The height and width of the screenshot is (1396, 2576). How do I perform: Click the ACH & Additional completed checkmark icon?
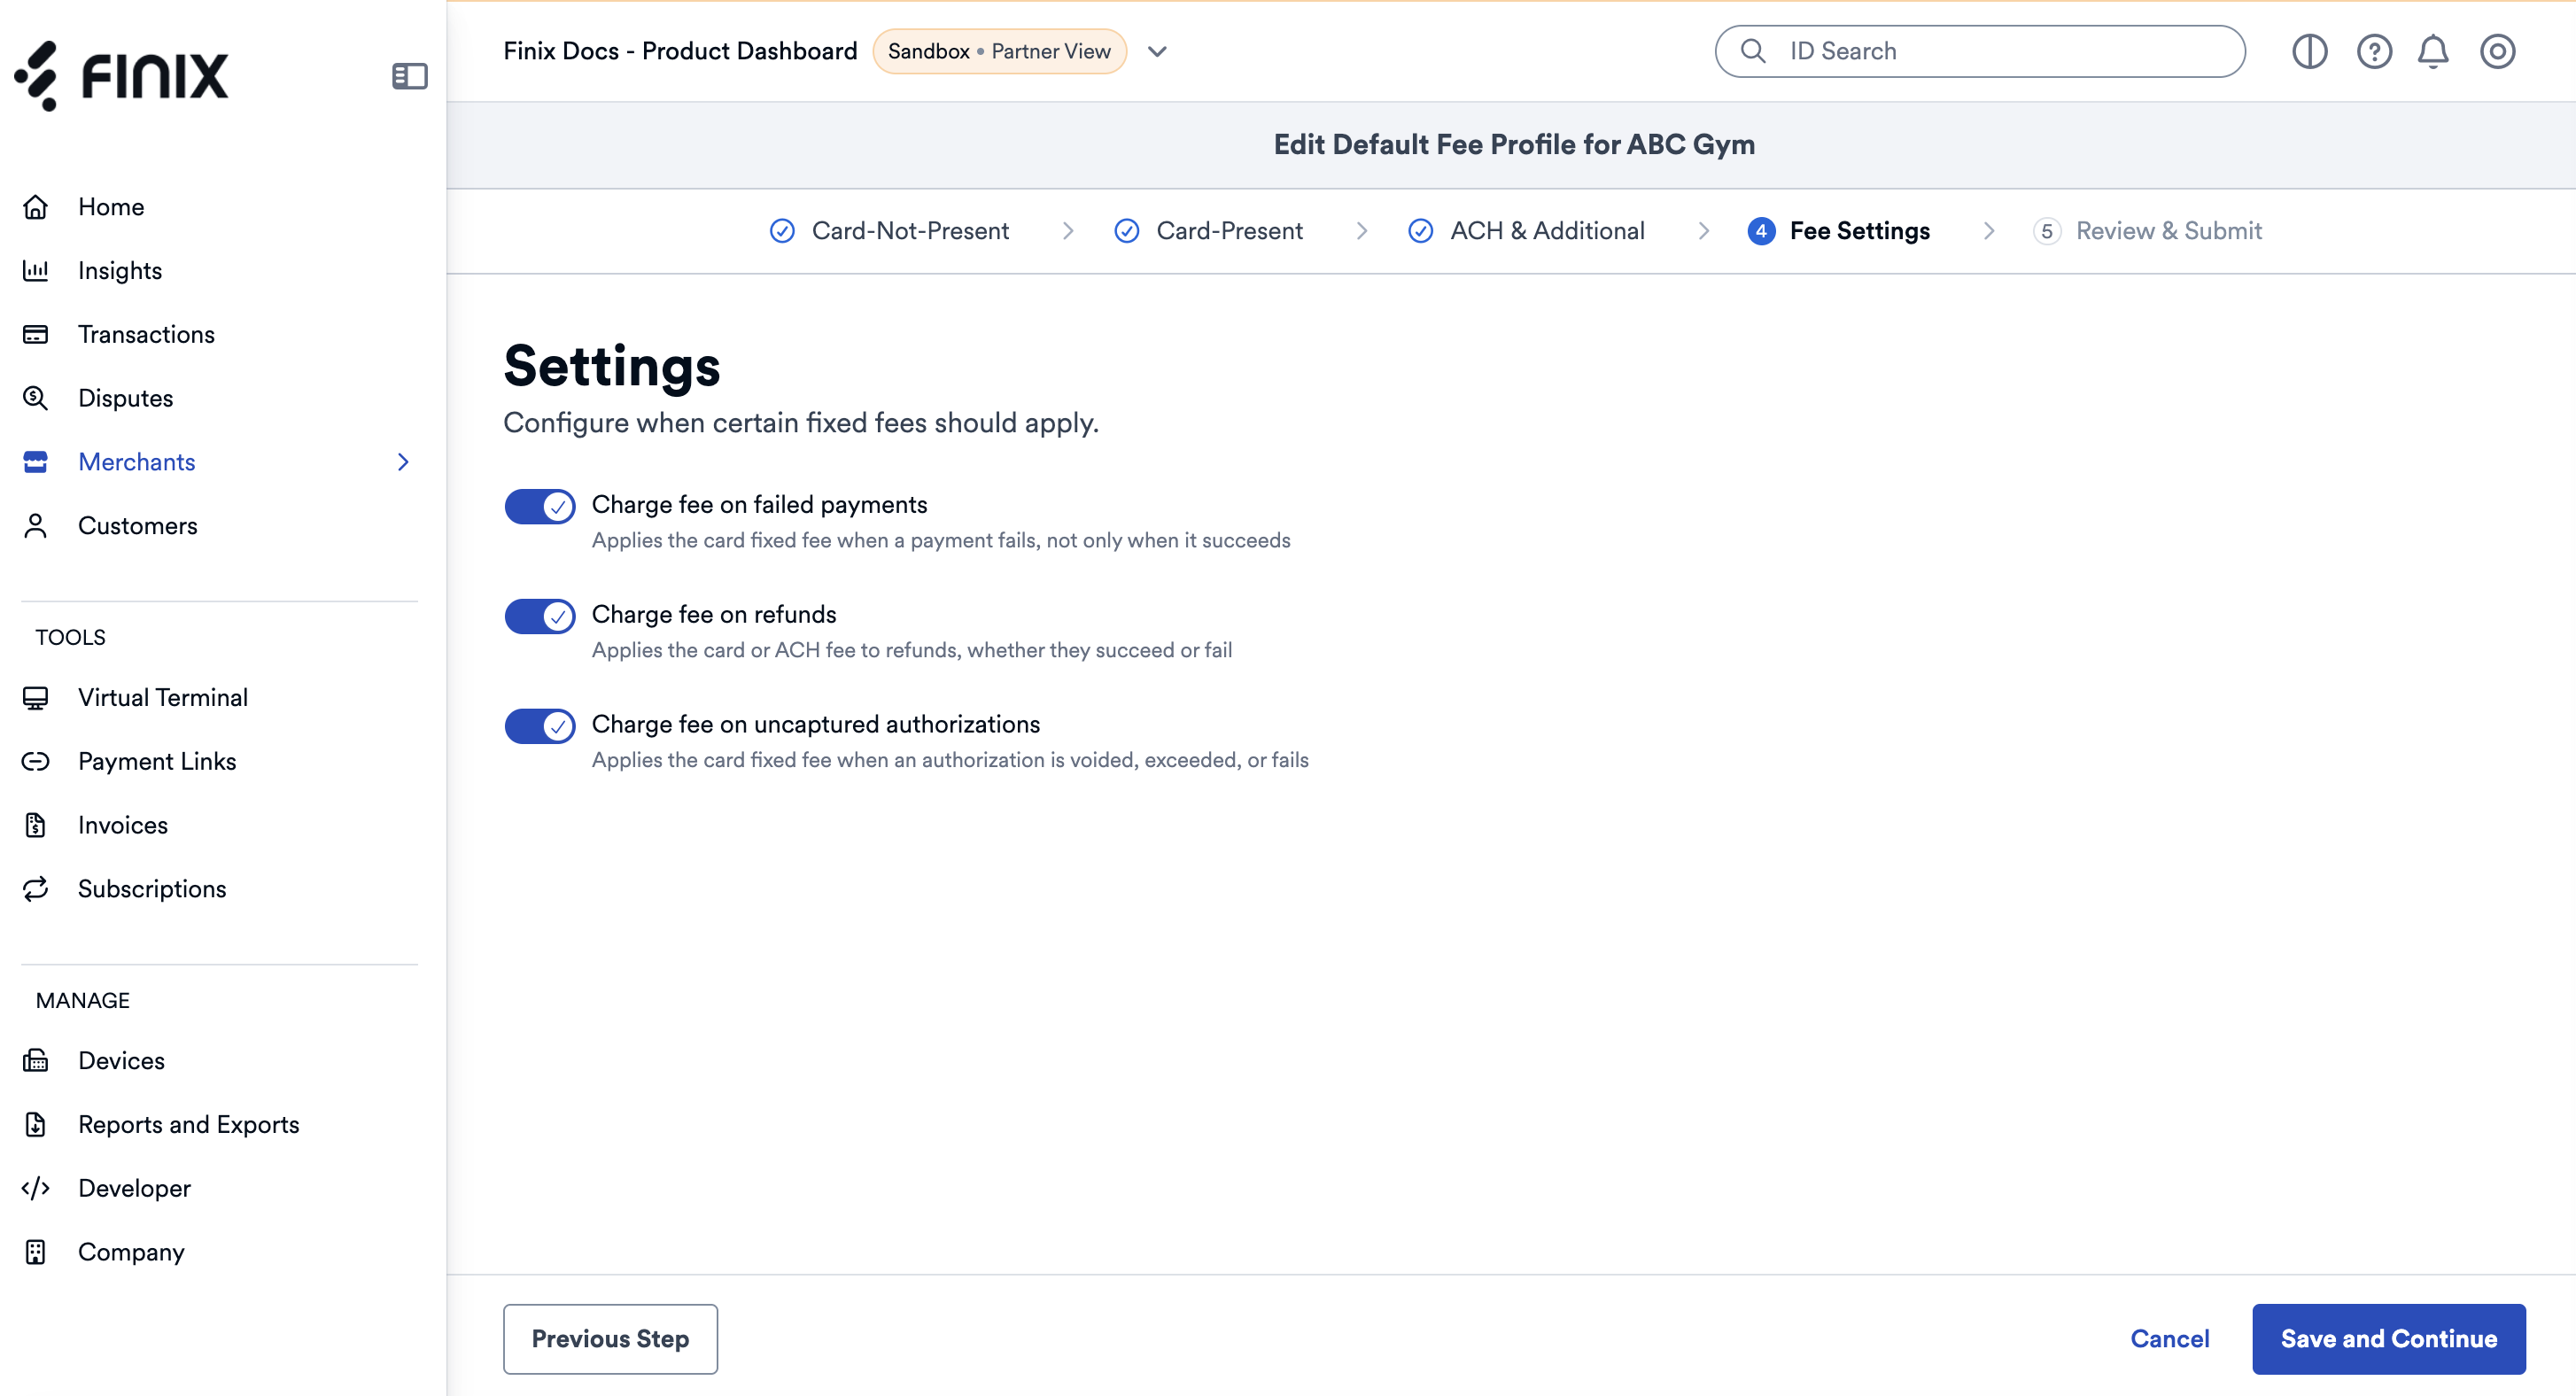point(1420,231)
